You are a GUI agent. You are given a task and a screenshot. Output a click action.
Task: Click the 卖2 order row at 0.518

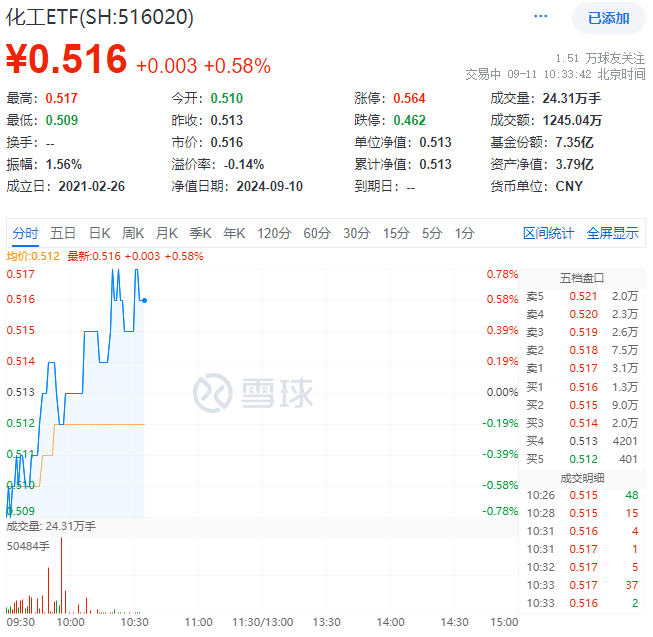pyautogui.click(x=582, y=350)
